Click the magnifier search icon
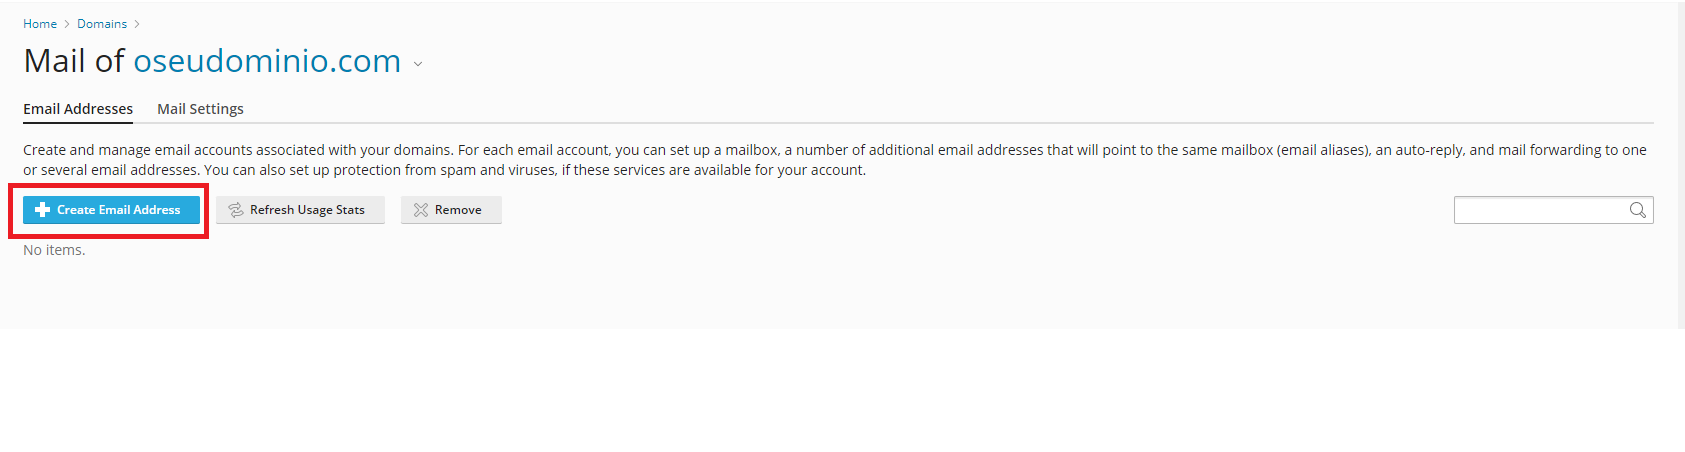Screen dimensions: 1685x452 pos(1637,210)
